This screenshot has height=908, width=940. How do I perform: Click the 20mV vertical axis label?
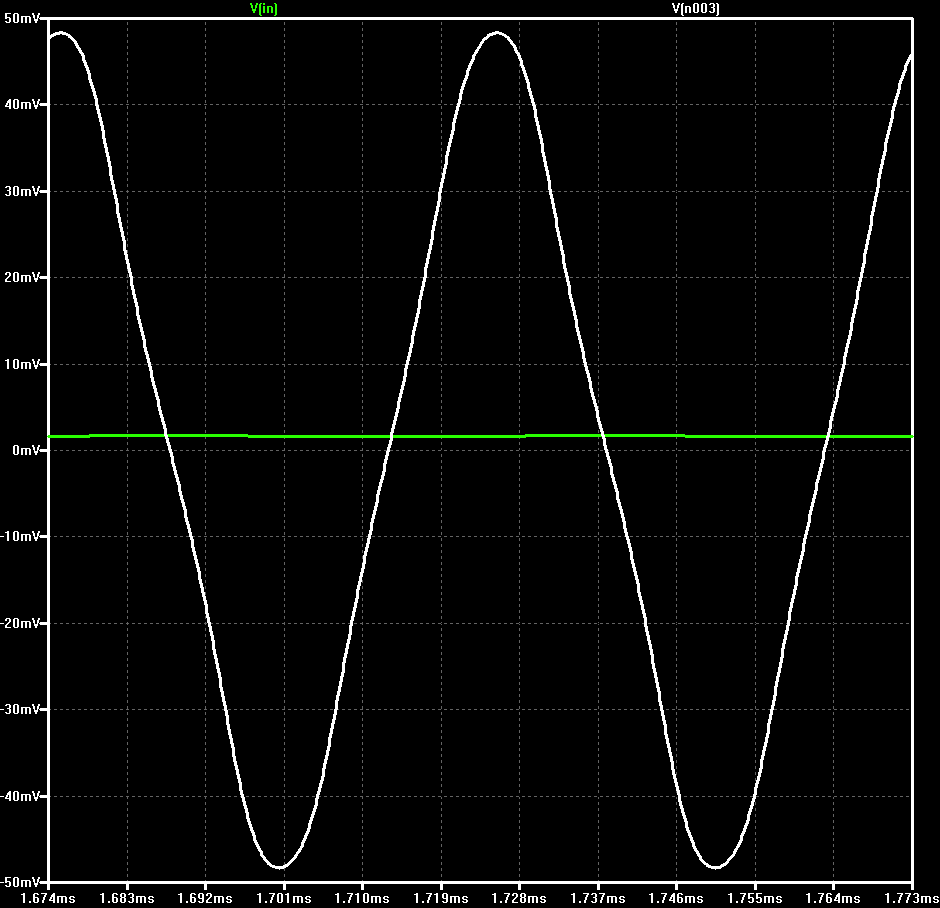pos(22,277)
